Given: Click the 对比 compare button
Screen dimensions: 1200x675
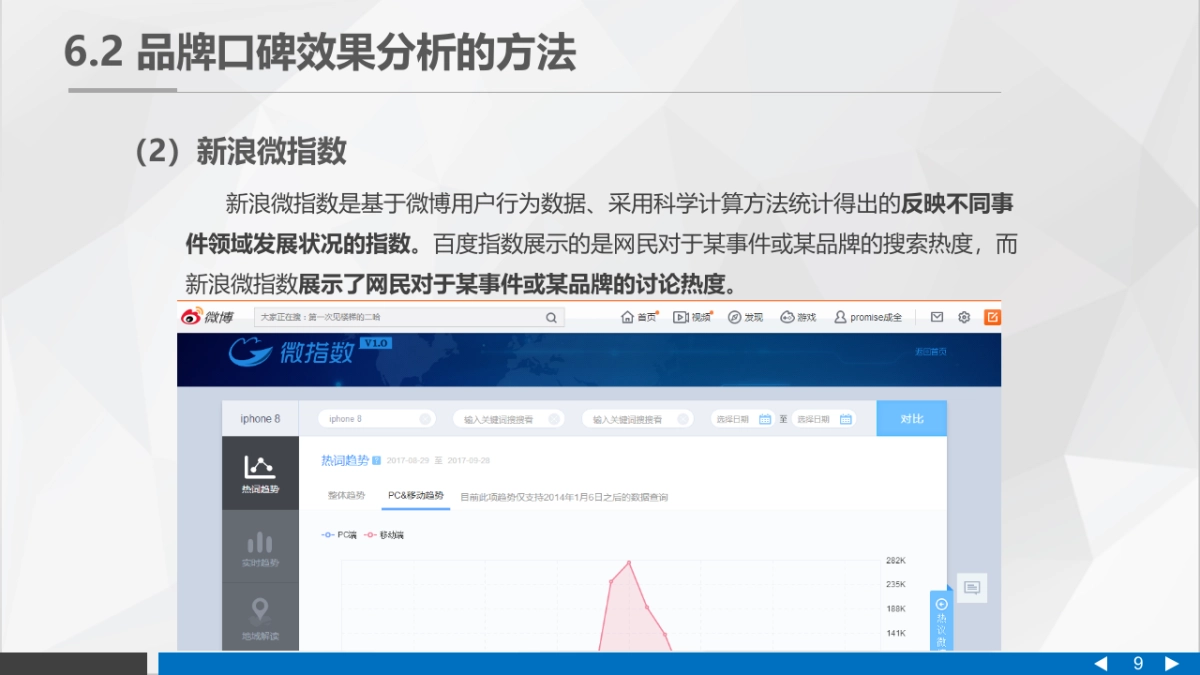Looking at the screenshot, I should 911,418.
